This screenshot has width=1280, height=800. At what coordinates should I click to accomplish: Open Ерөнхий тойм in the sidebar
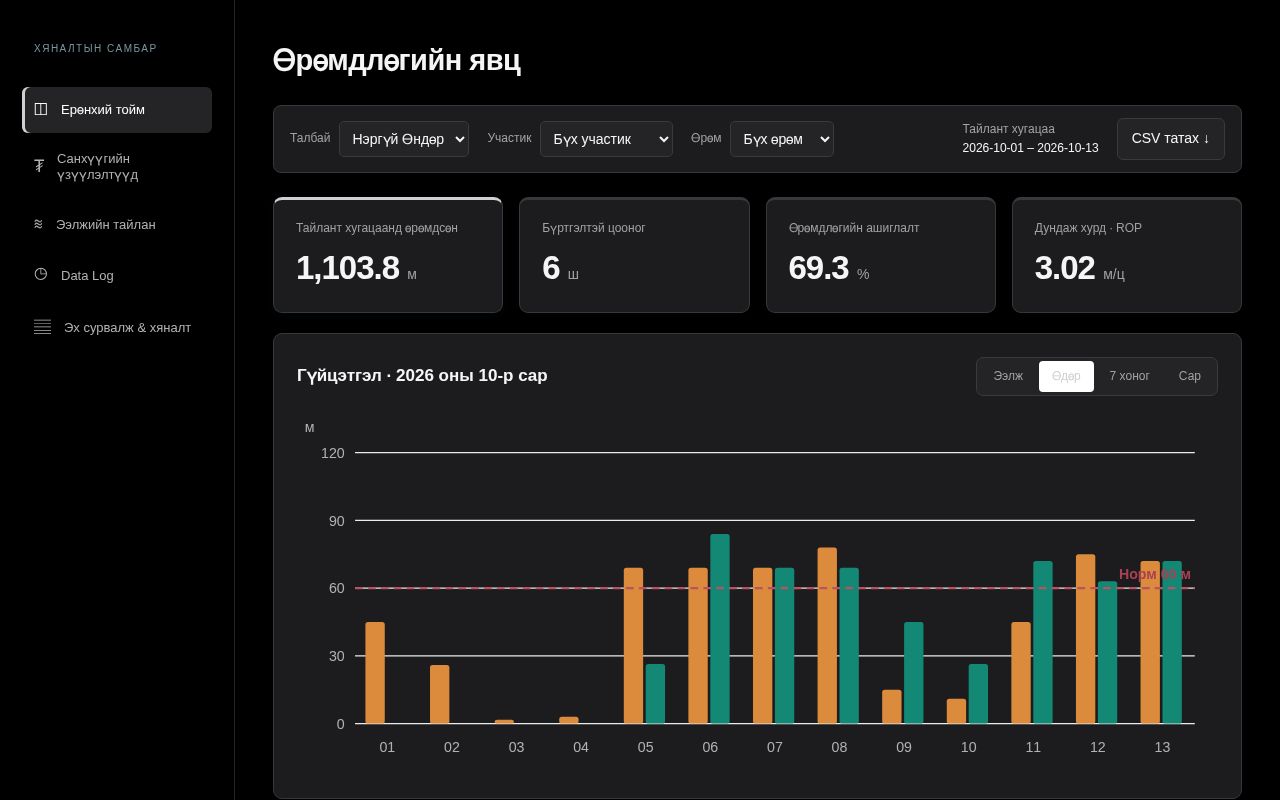tap(118, 110)
